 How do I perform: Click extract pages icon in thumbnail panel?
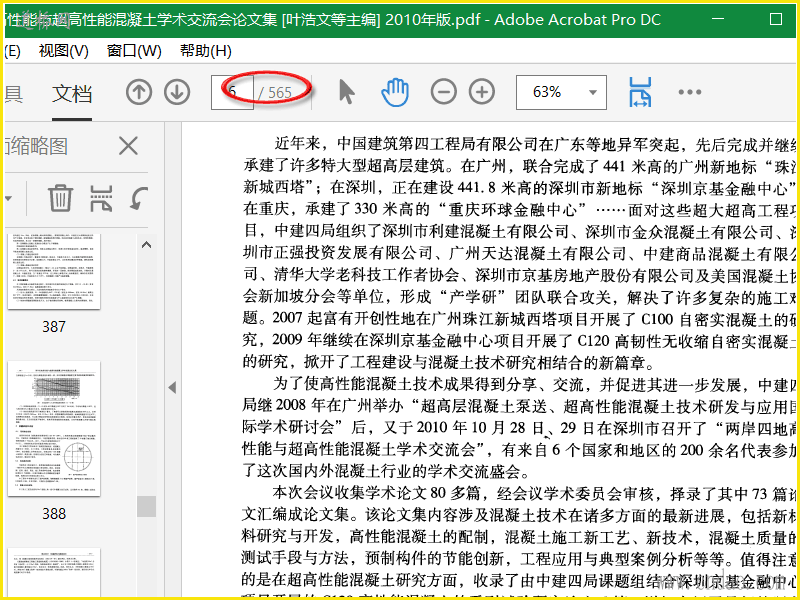tap(101, 198)
